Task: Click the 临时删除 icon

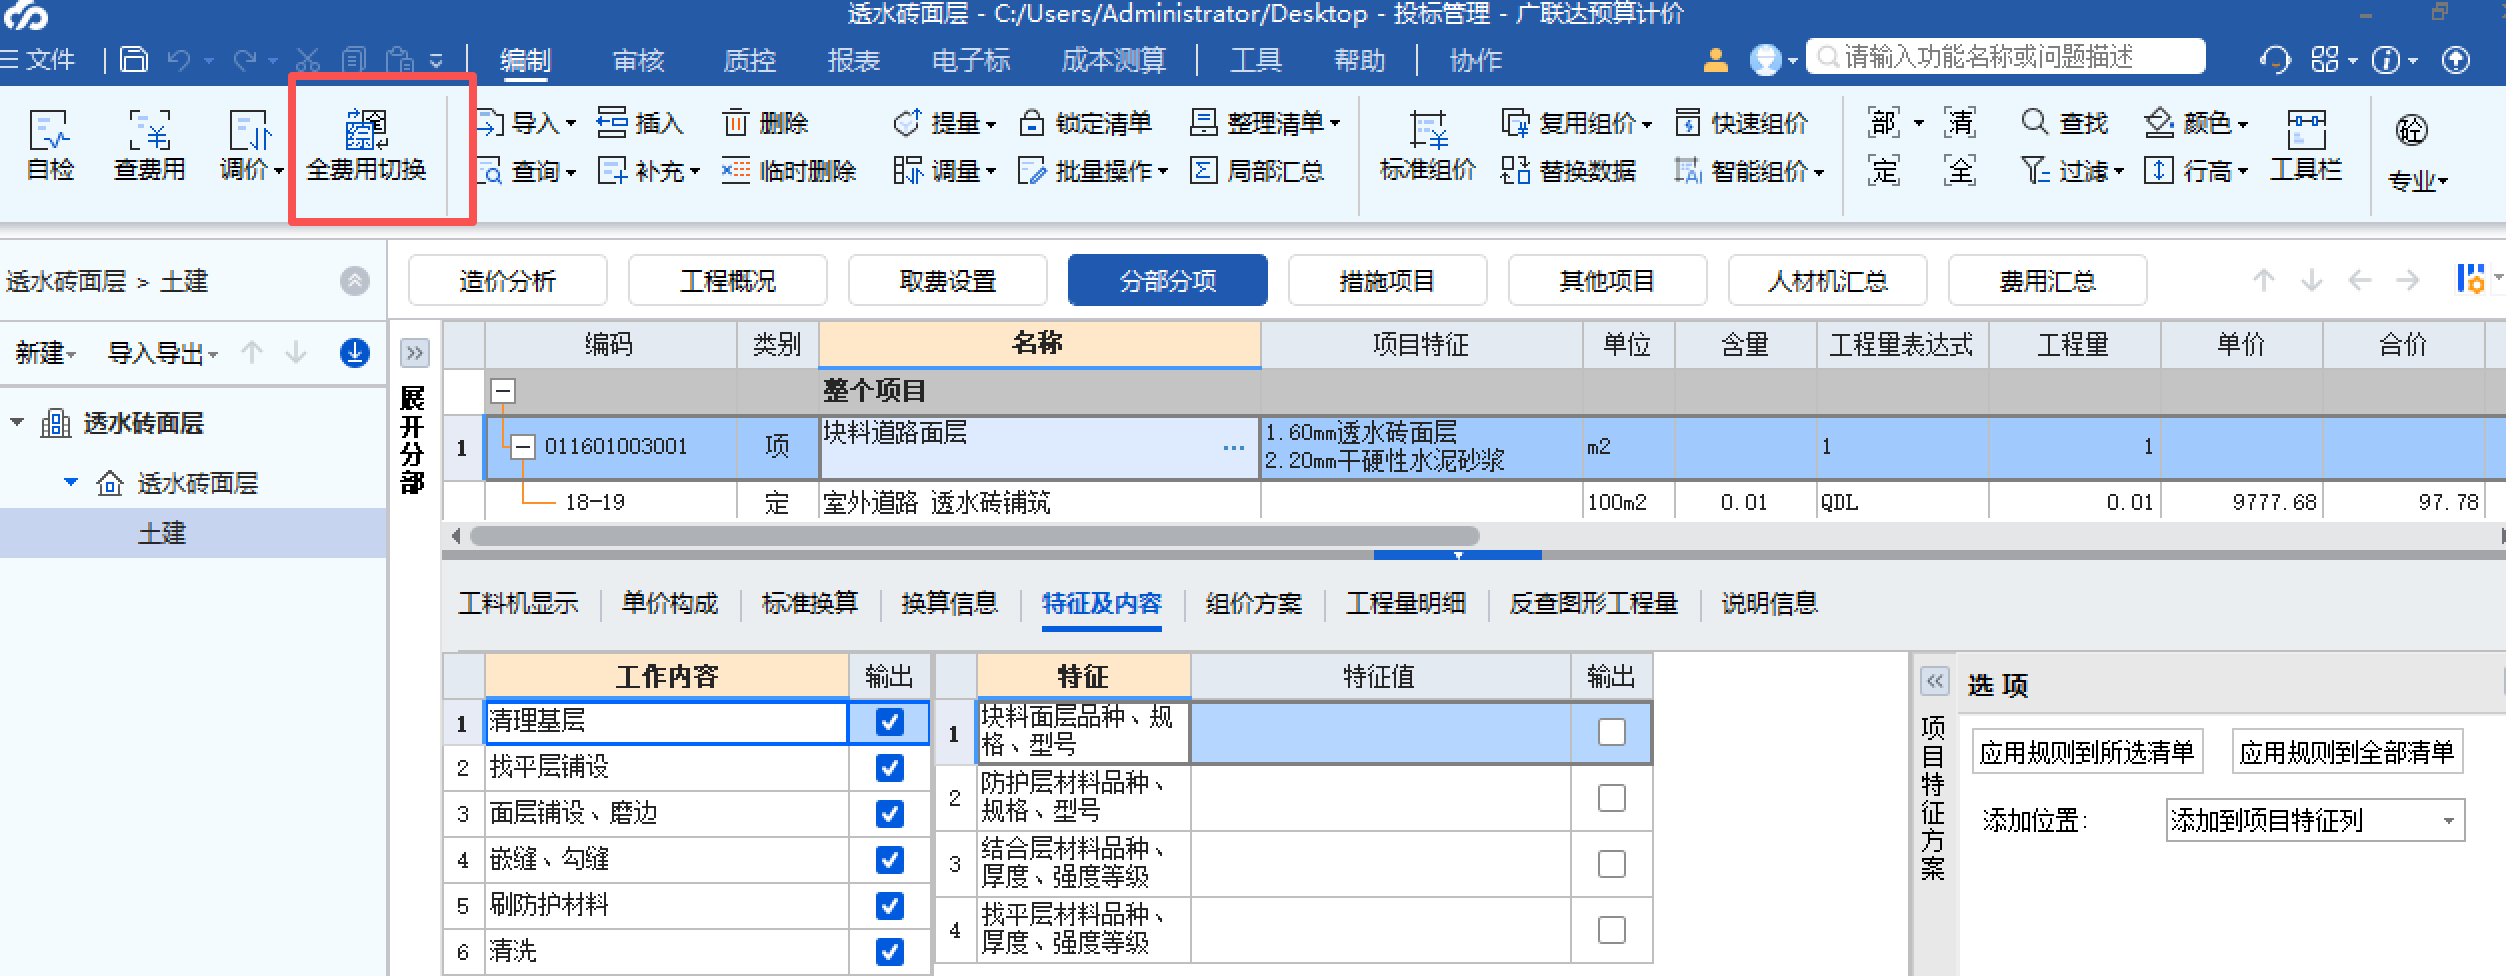Action: [x=790, y=171]
